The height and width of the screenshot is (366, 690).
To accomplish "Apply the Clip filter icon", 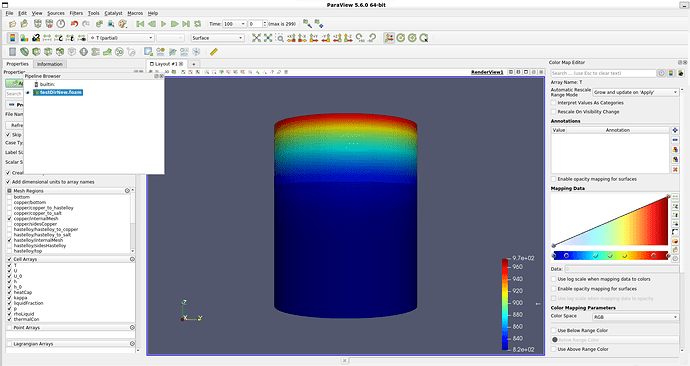I will [x=36, y=52].
